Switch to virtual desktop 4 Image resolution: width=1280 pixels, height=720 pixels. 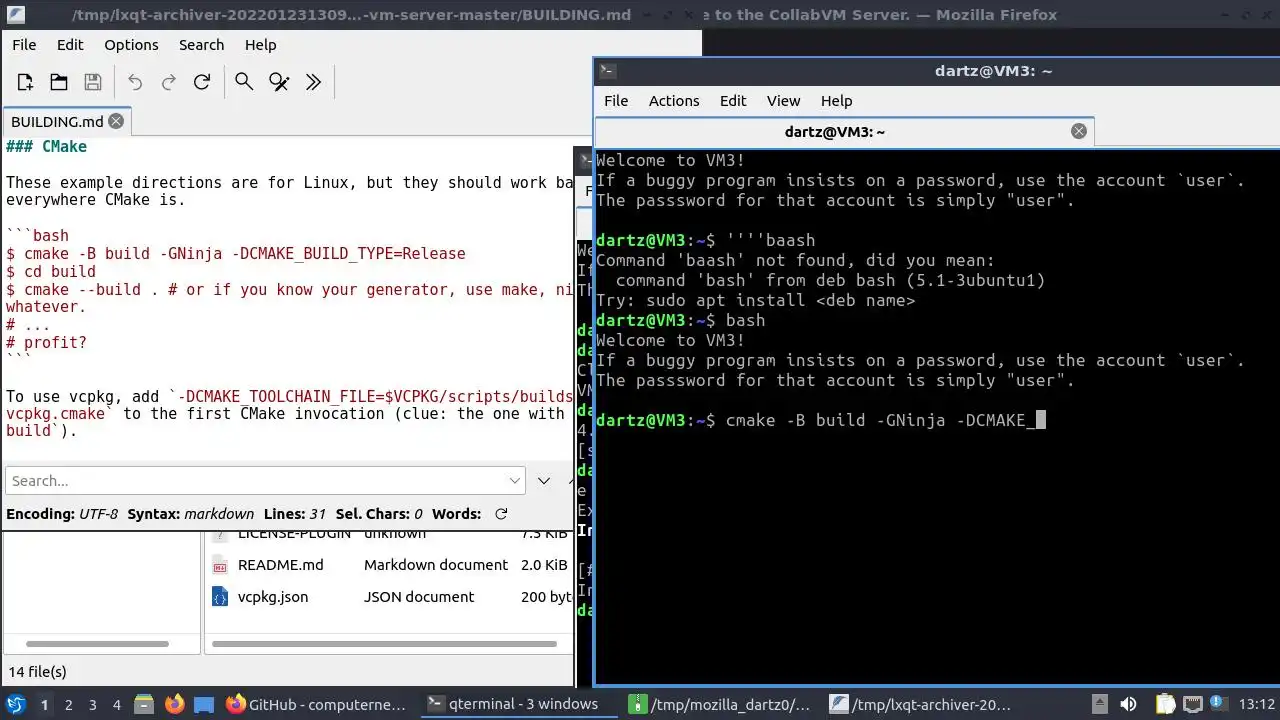tap(116, 705)
